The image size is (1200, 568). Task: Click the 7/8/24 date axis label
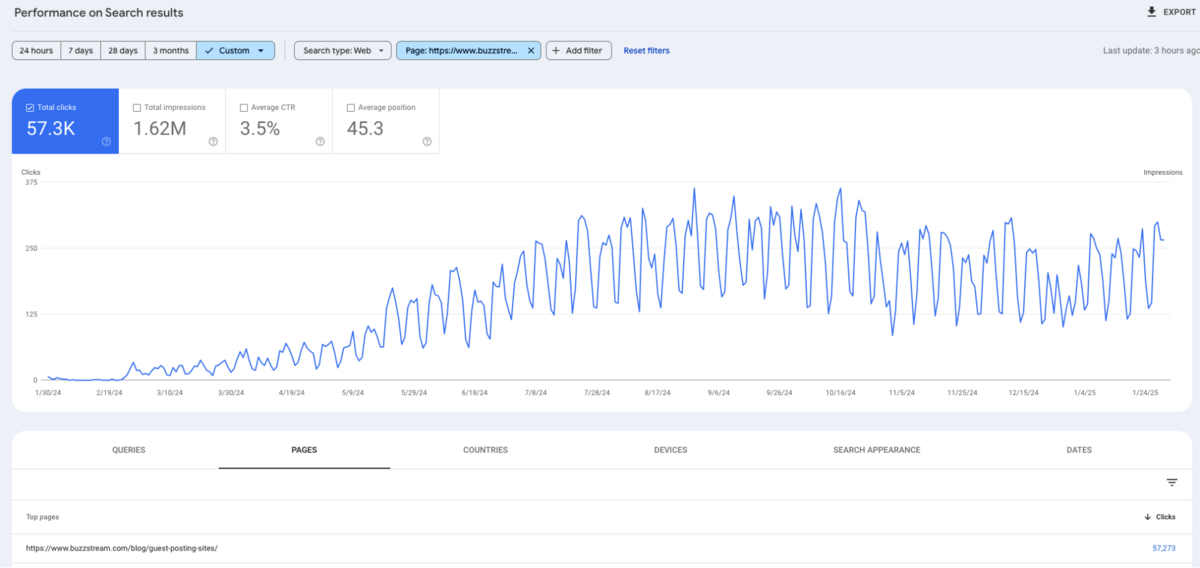click(535, 393)
